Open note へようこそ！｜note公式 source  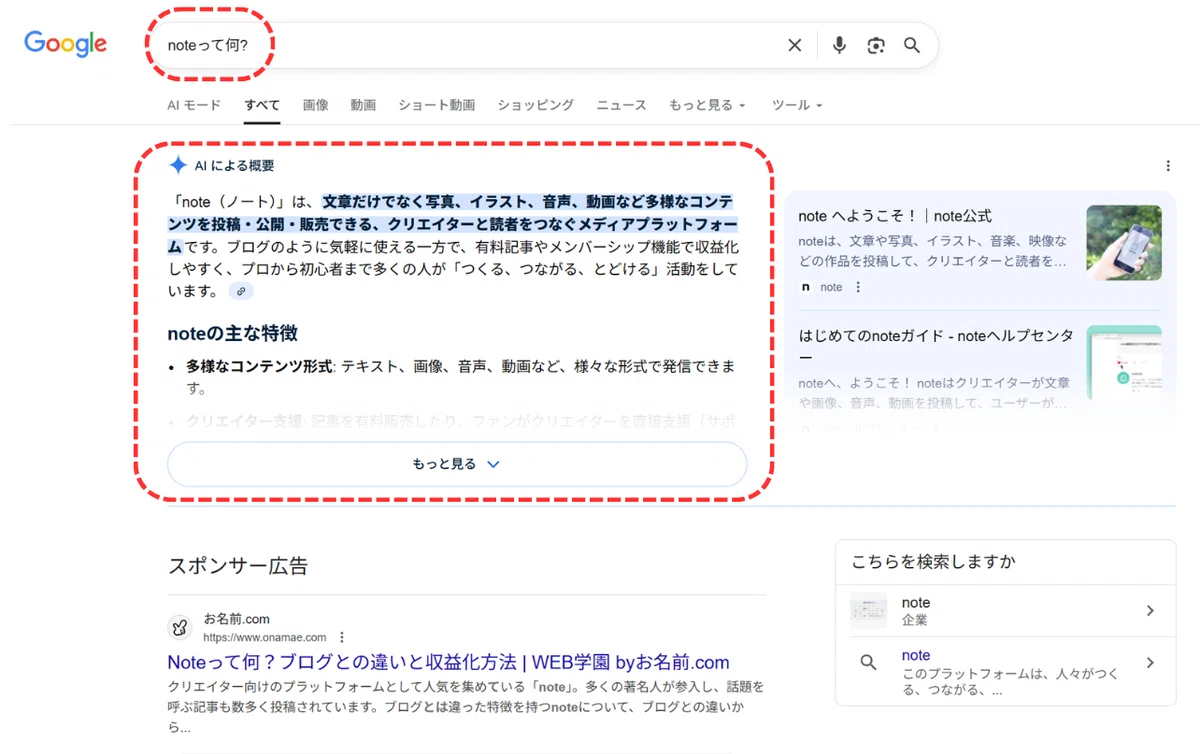[x=895, y=216]
